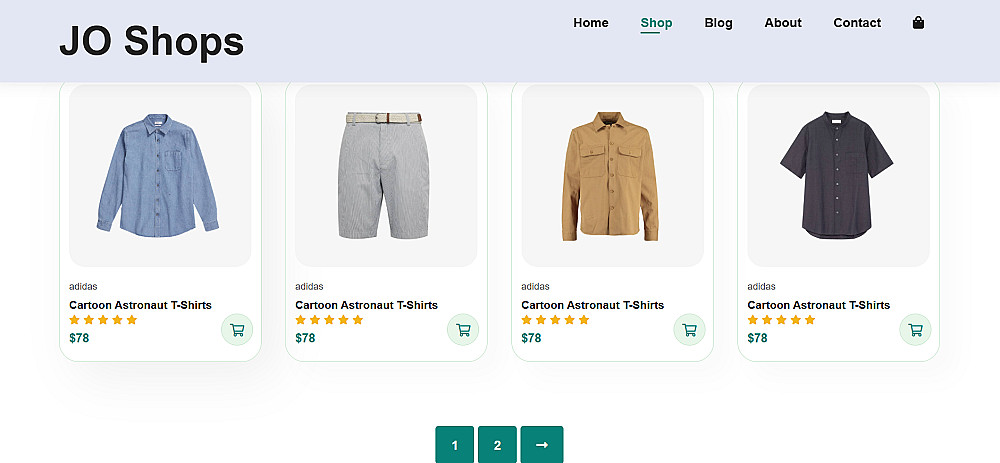Click the JO Shops logo title
This screenshot has height=463, width=1000.
point(151,41)
